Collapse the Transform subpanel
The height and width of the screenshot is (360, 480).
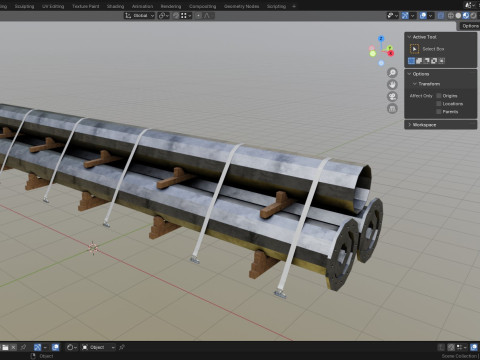pyautogui.click(x=415, y=84)
